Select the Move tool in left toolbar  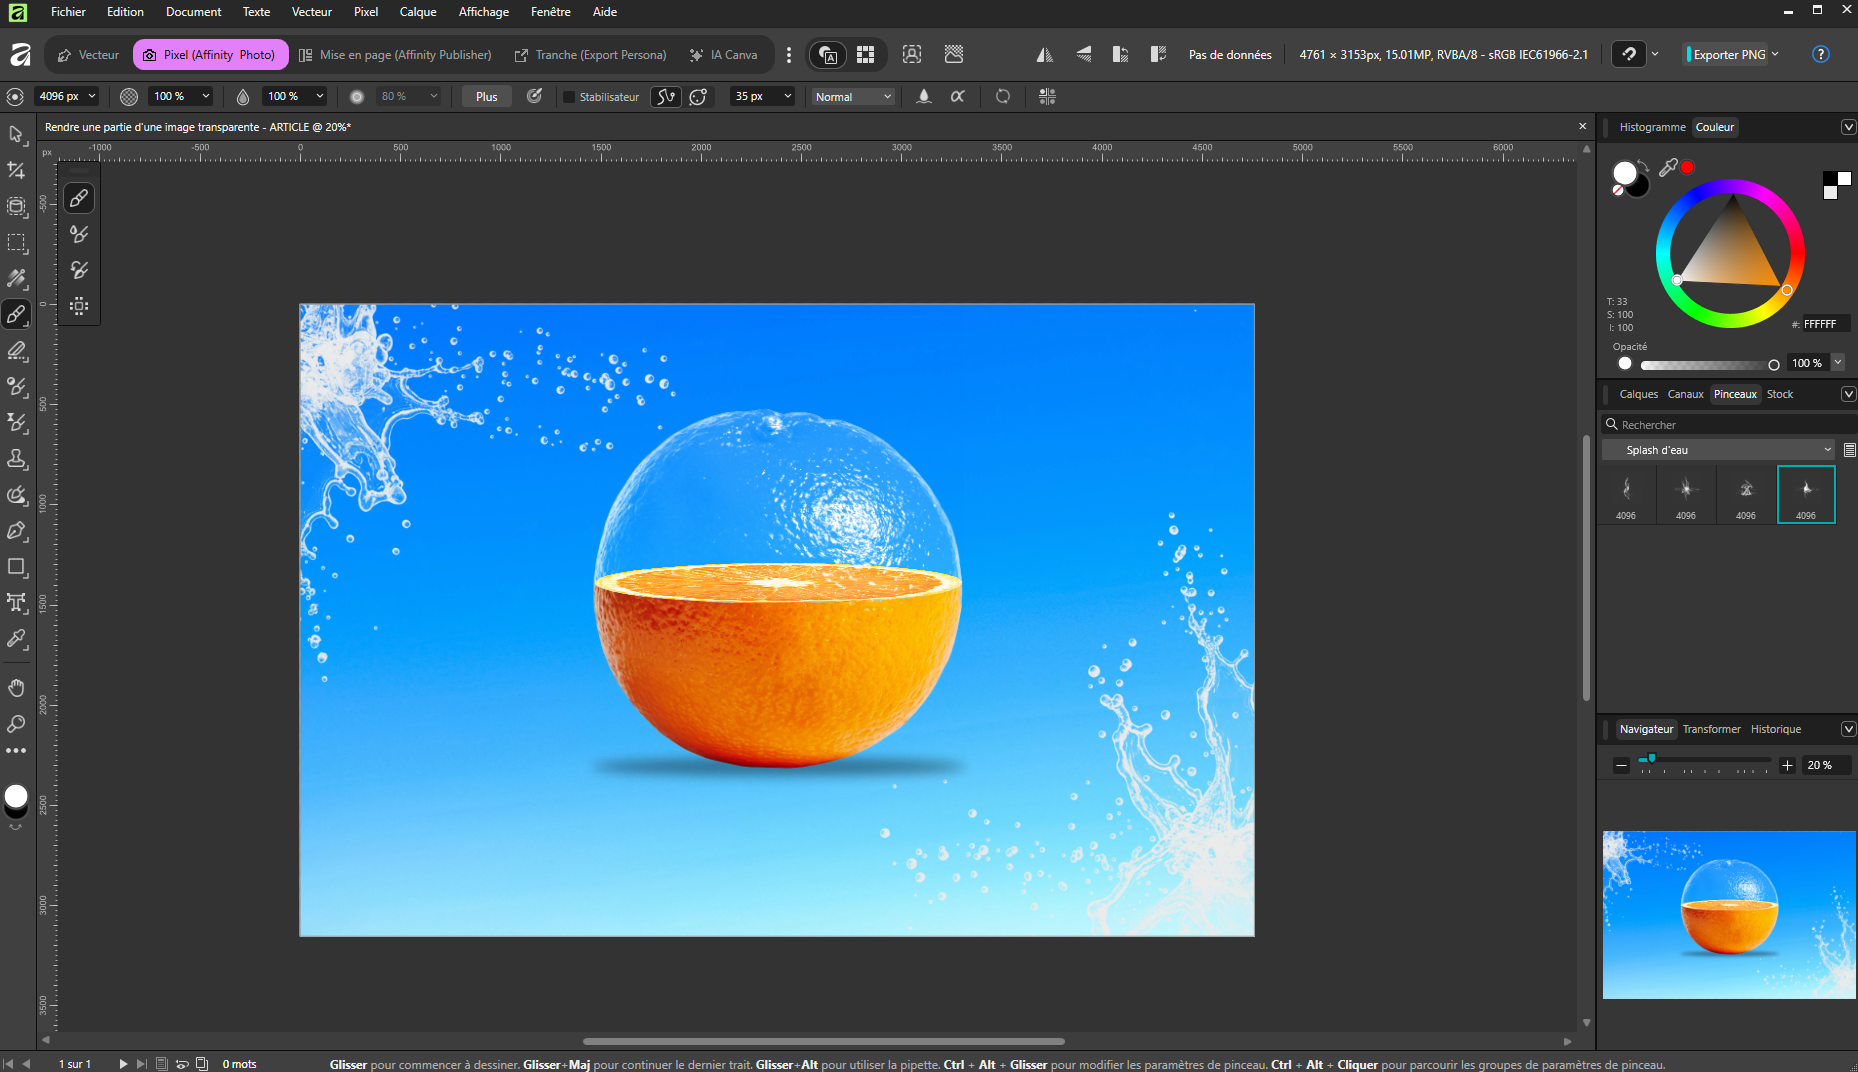(16, 134)
